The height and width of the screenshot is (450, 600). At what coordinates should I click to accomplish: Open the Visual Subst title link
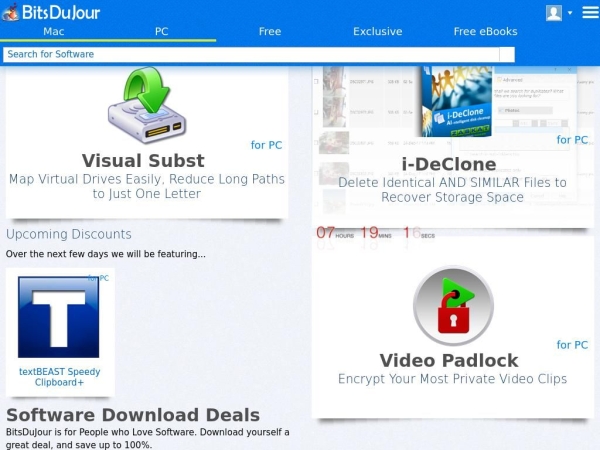(143, 160)
